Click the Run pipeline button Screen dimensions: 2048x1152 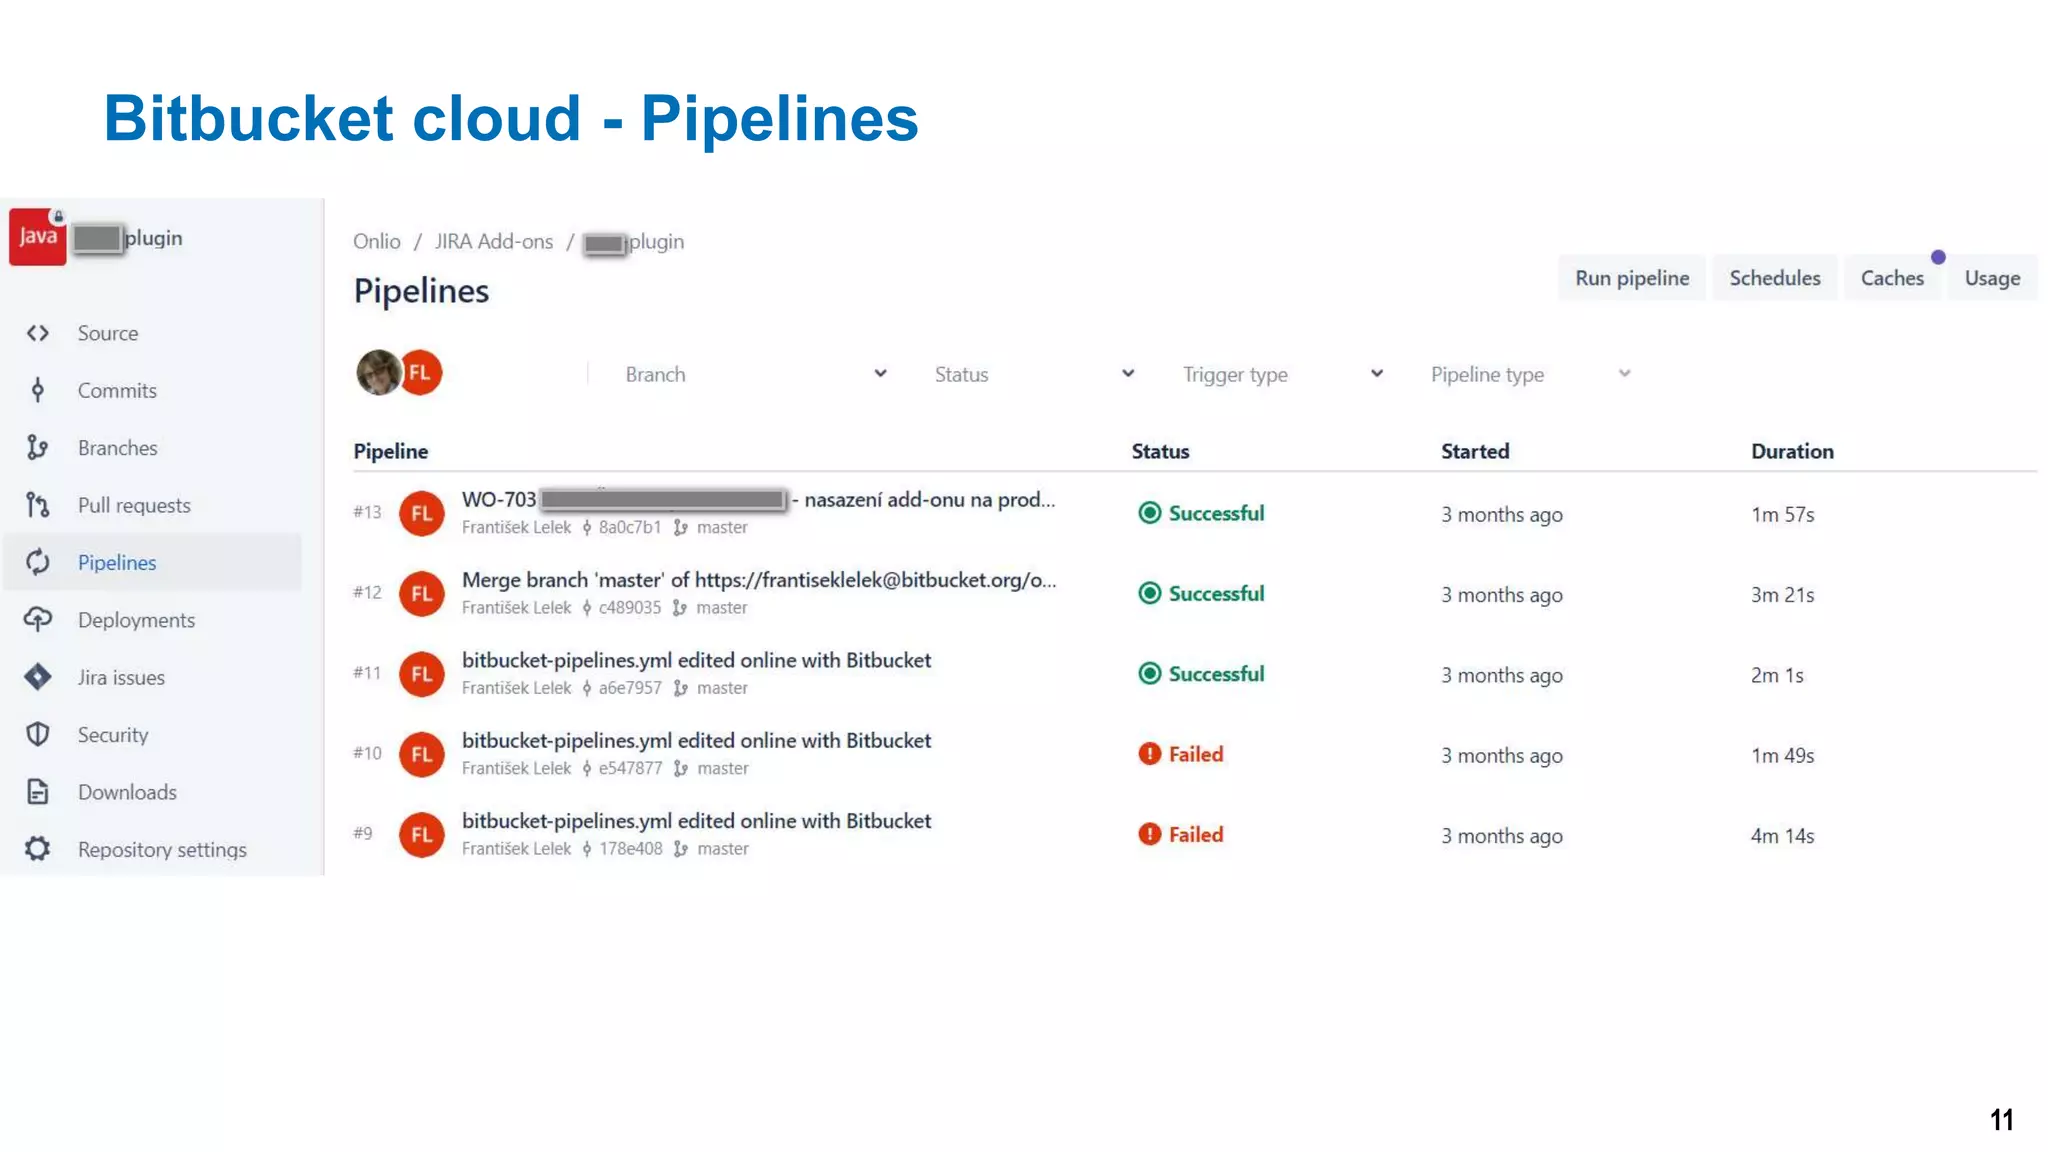1632,278
